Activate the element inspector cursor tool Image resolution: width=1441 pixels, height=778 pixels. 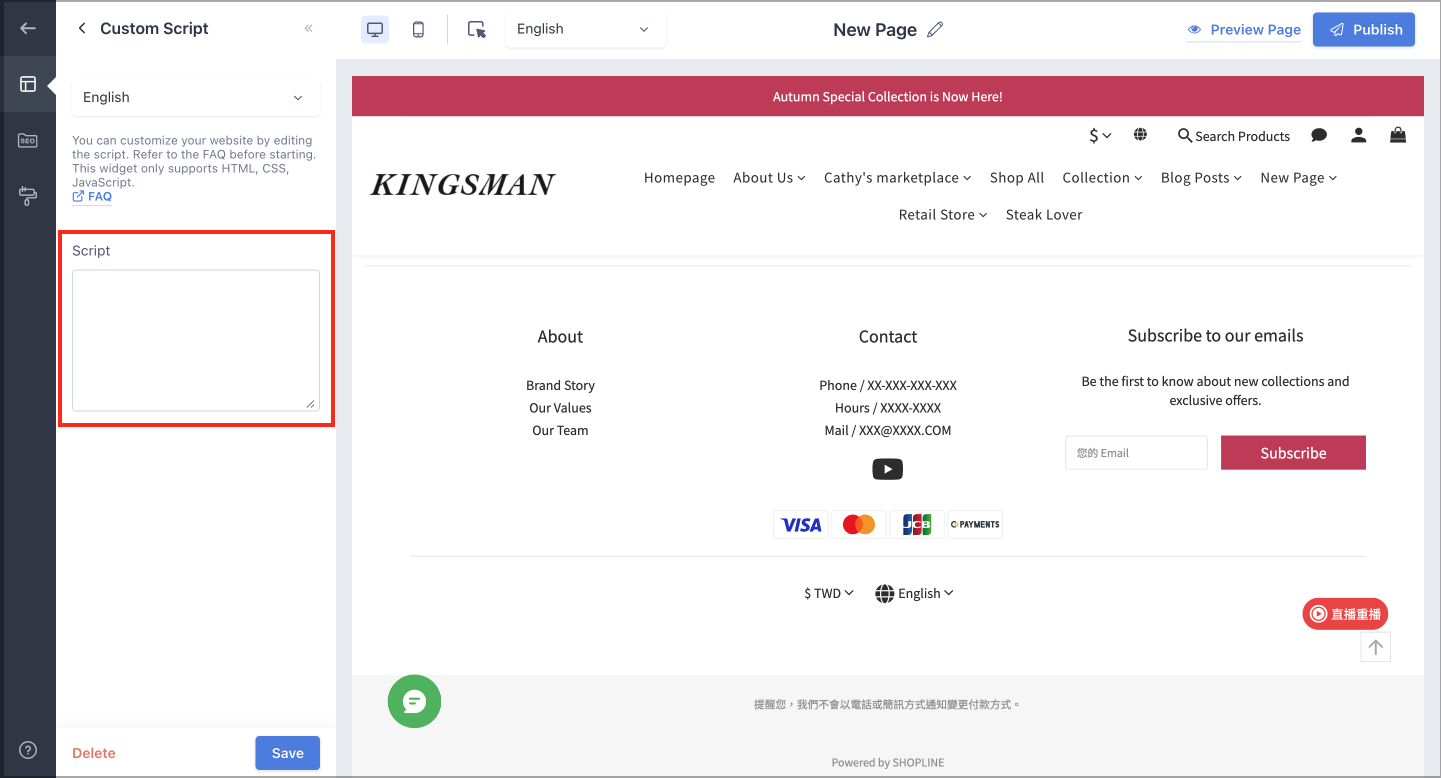(x=477, y=29)
